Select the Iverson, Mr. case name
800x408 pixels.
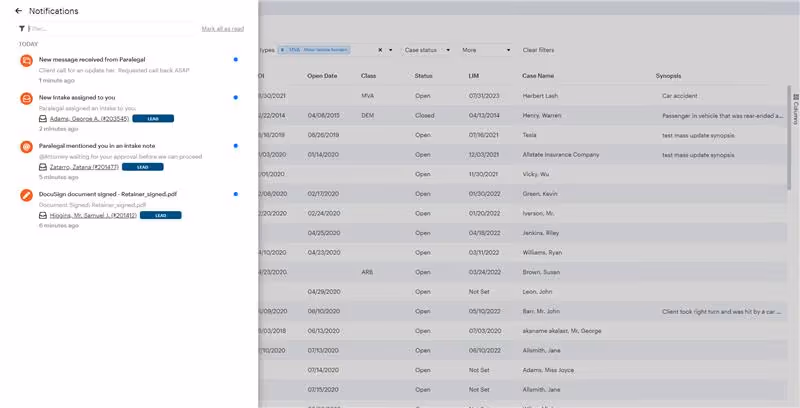pos(538,213)
